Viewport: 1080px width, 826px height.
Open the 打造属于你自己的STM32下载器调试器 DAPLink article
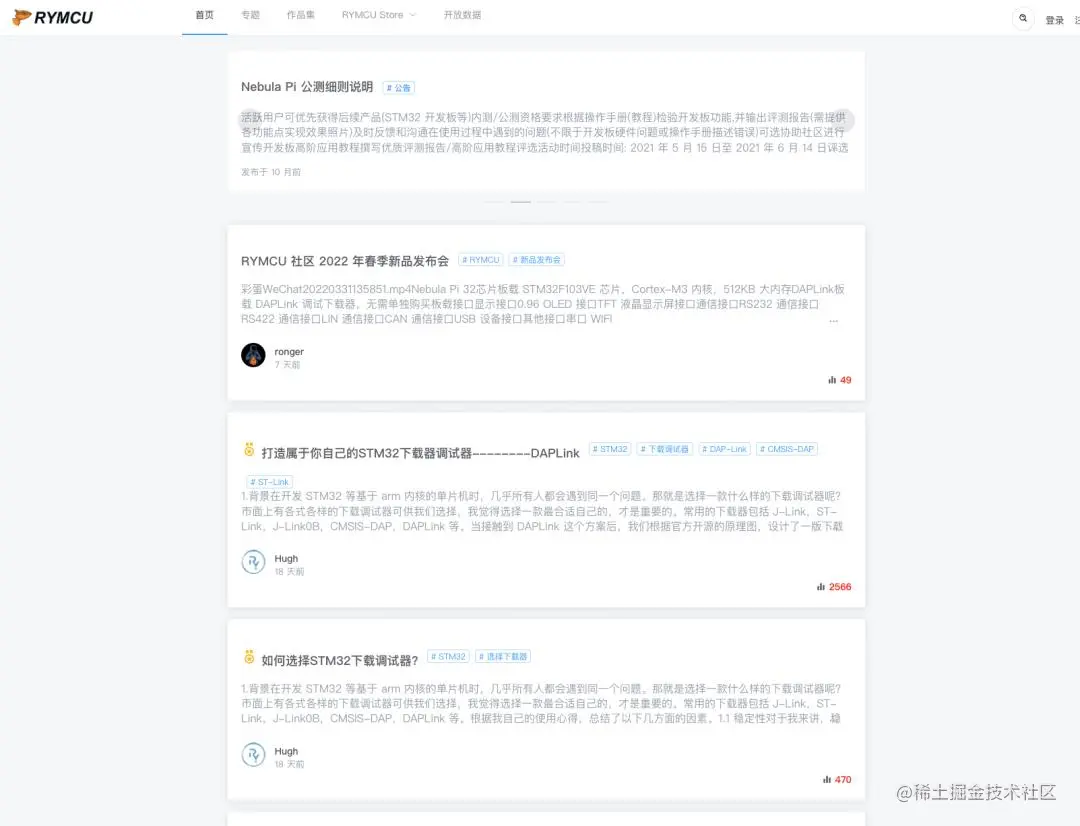click(420, 453)
